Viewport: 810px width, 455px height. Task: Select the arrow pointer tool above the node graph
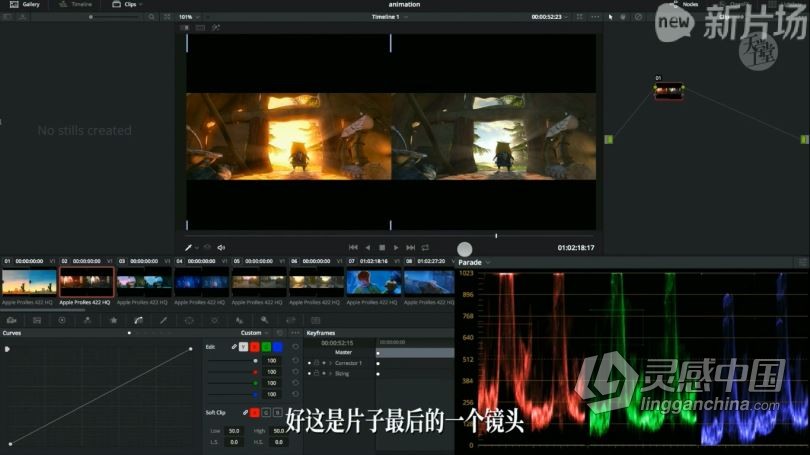click(611, 17)
